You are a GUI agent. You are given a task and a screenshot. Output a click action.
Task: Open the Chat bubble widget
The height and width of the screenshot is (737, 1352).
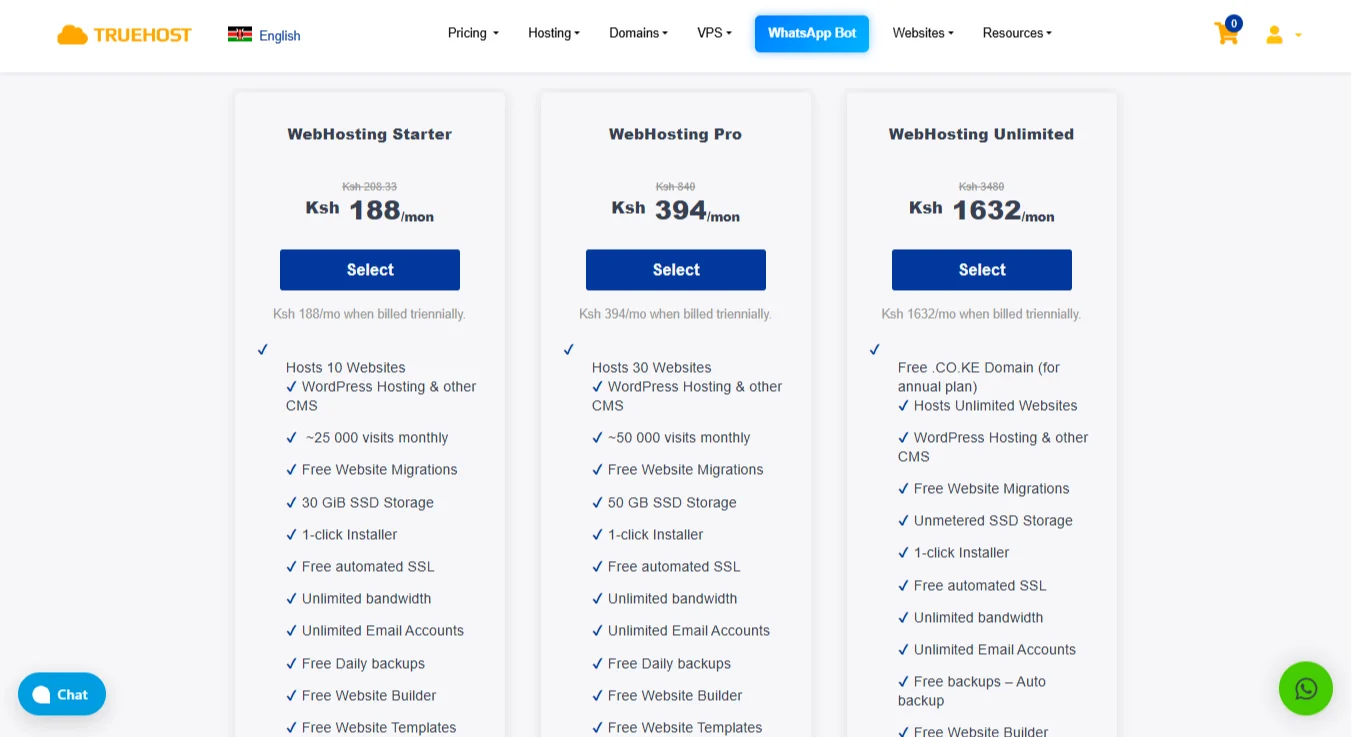pyautogui.click(x=62, y=694)
